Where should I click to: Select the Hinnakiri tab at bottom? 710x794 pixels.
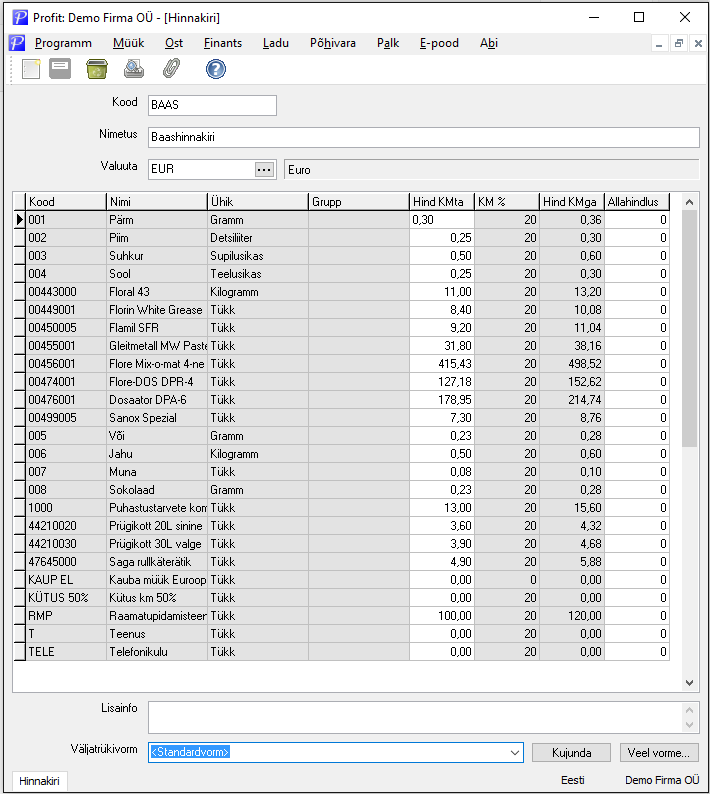40,781
